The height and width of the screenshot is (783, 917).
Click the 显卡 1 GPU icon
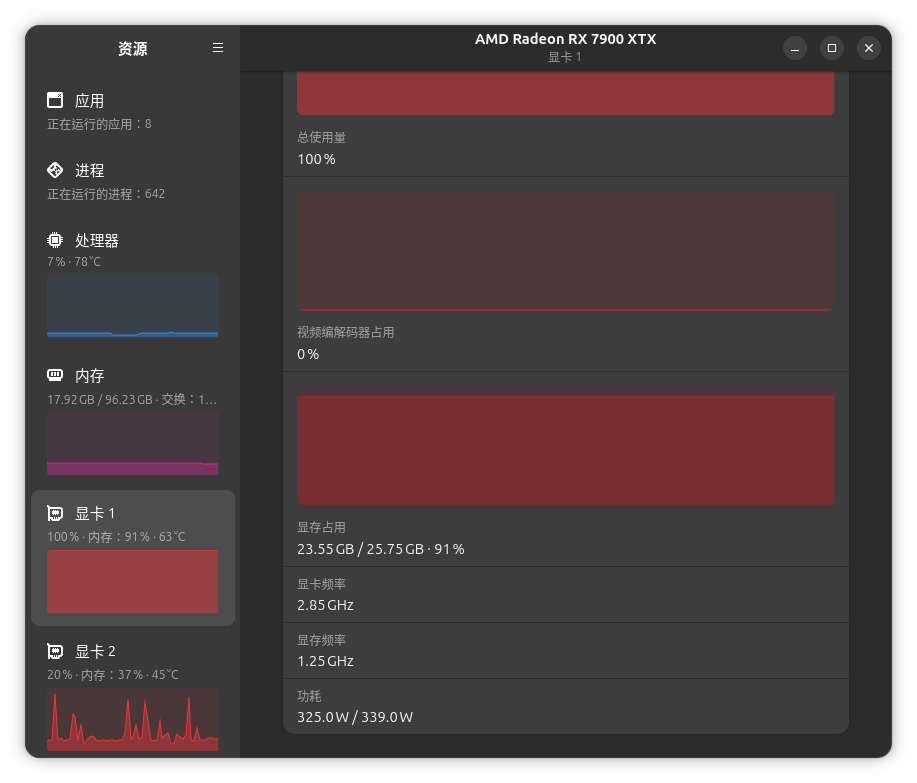[55, 513]
